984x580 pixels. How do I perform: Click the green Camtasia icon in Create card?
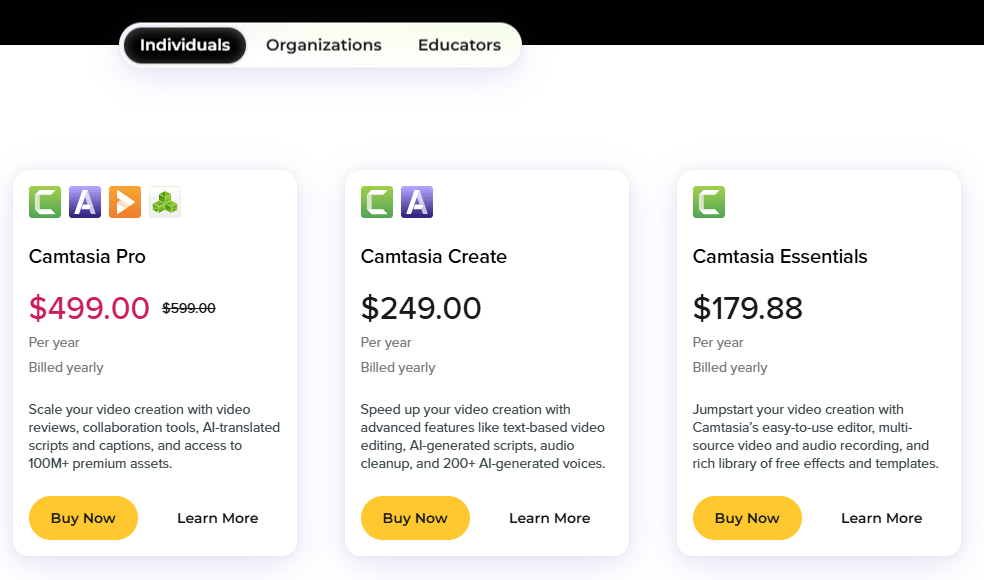[x=377, y=202]
